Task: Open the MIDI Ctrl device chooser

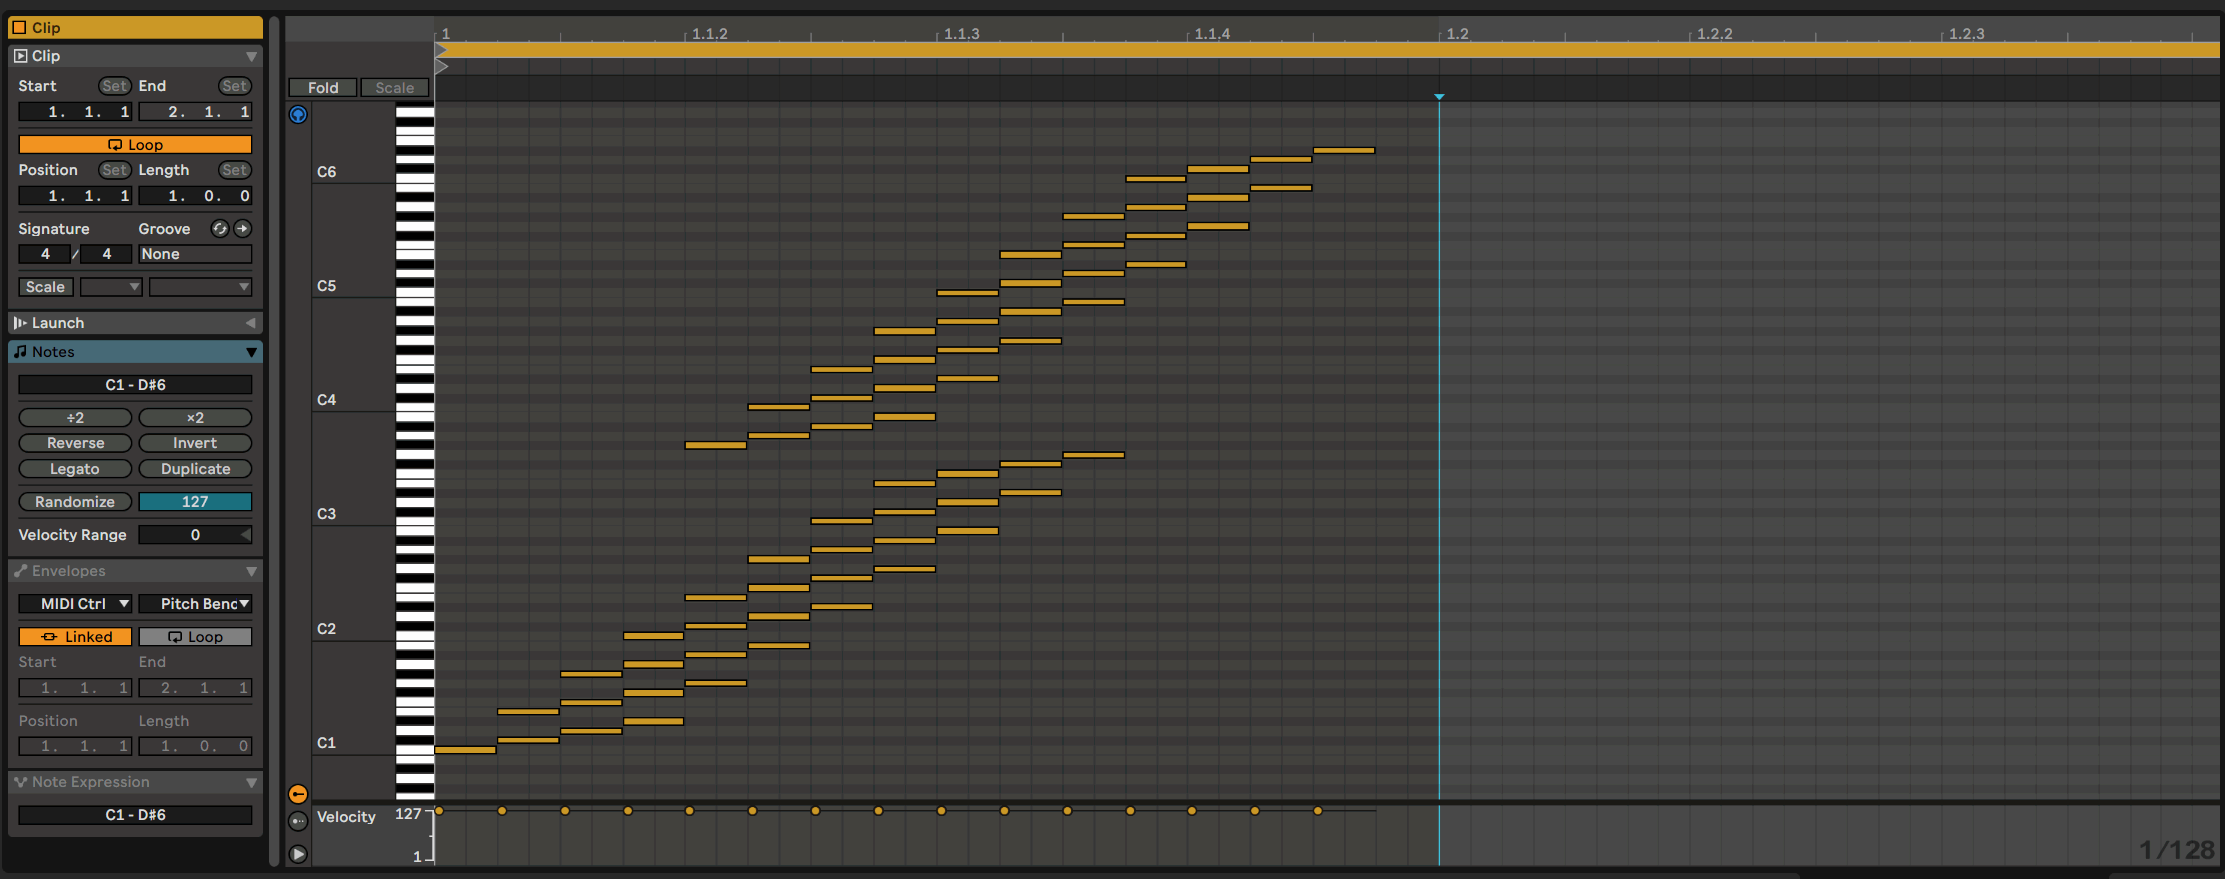Action: pos(75,604)
